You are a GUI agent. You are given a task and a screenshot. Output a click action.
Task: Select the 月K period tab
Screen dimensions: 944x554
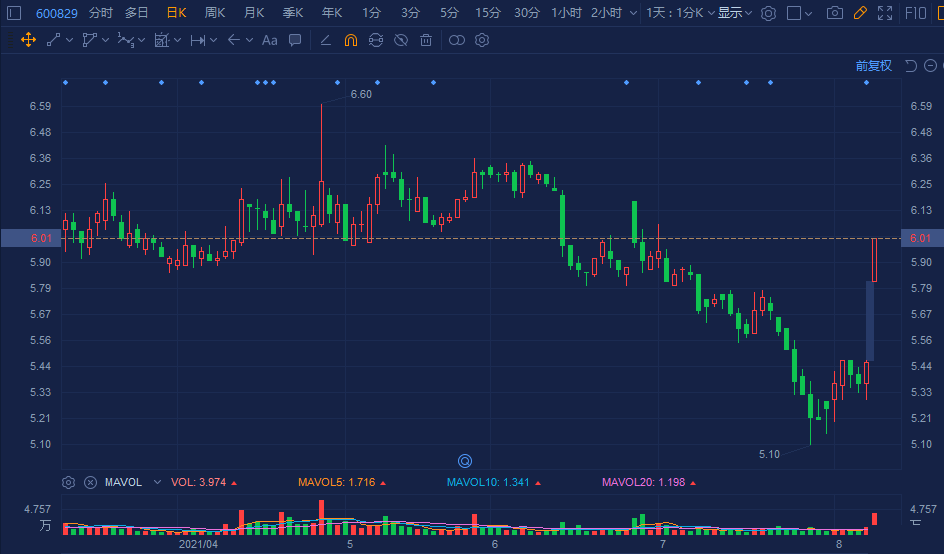254,13
